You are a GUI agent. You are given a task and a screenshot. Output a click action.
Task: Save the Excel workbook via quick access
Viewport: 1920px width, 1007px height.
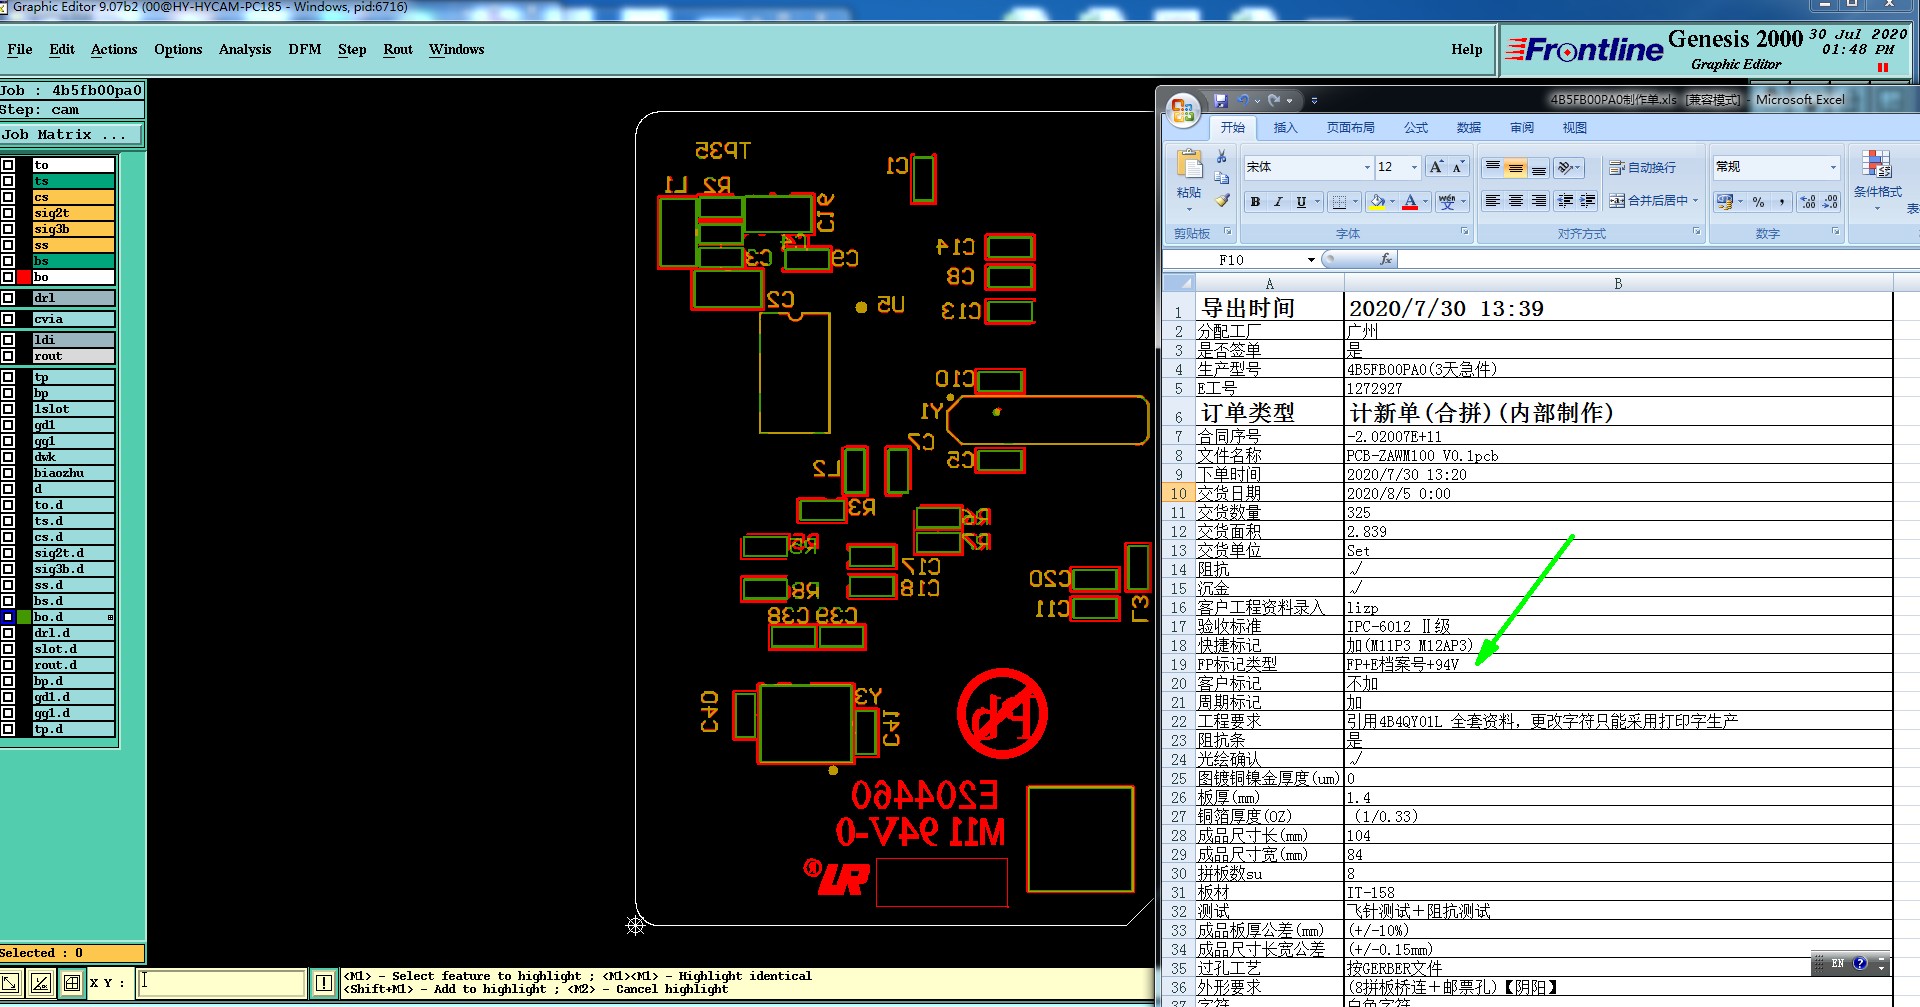1221,100
